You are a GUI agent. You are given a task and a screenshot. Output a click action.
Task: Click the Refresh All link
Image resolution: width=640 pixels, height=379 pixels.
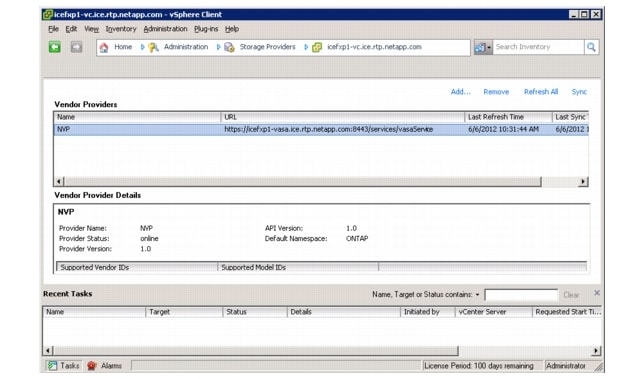(x=541, y=92)
